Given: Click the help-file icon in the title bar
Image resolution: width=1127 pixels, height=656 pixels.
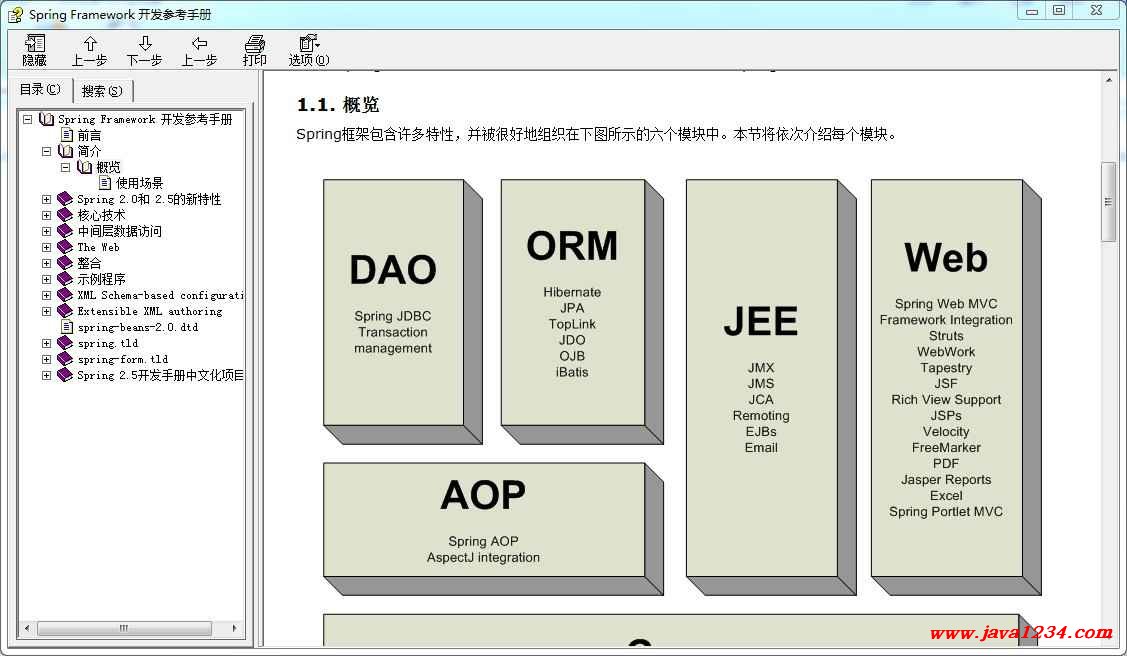Looking at the screenshot, I should point(14,13).
